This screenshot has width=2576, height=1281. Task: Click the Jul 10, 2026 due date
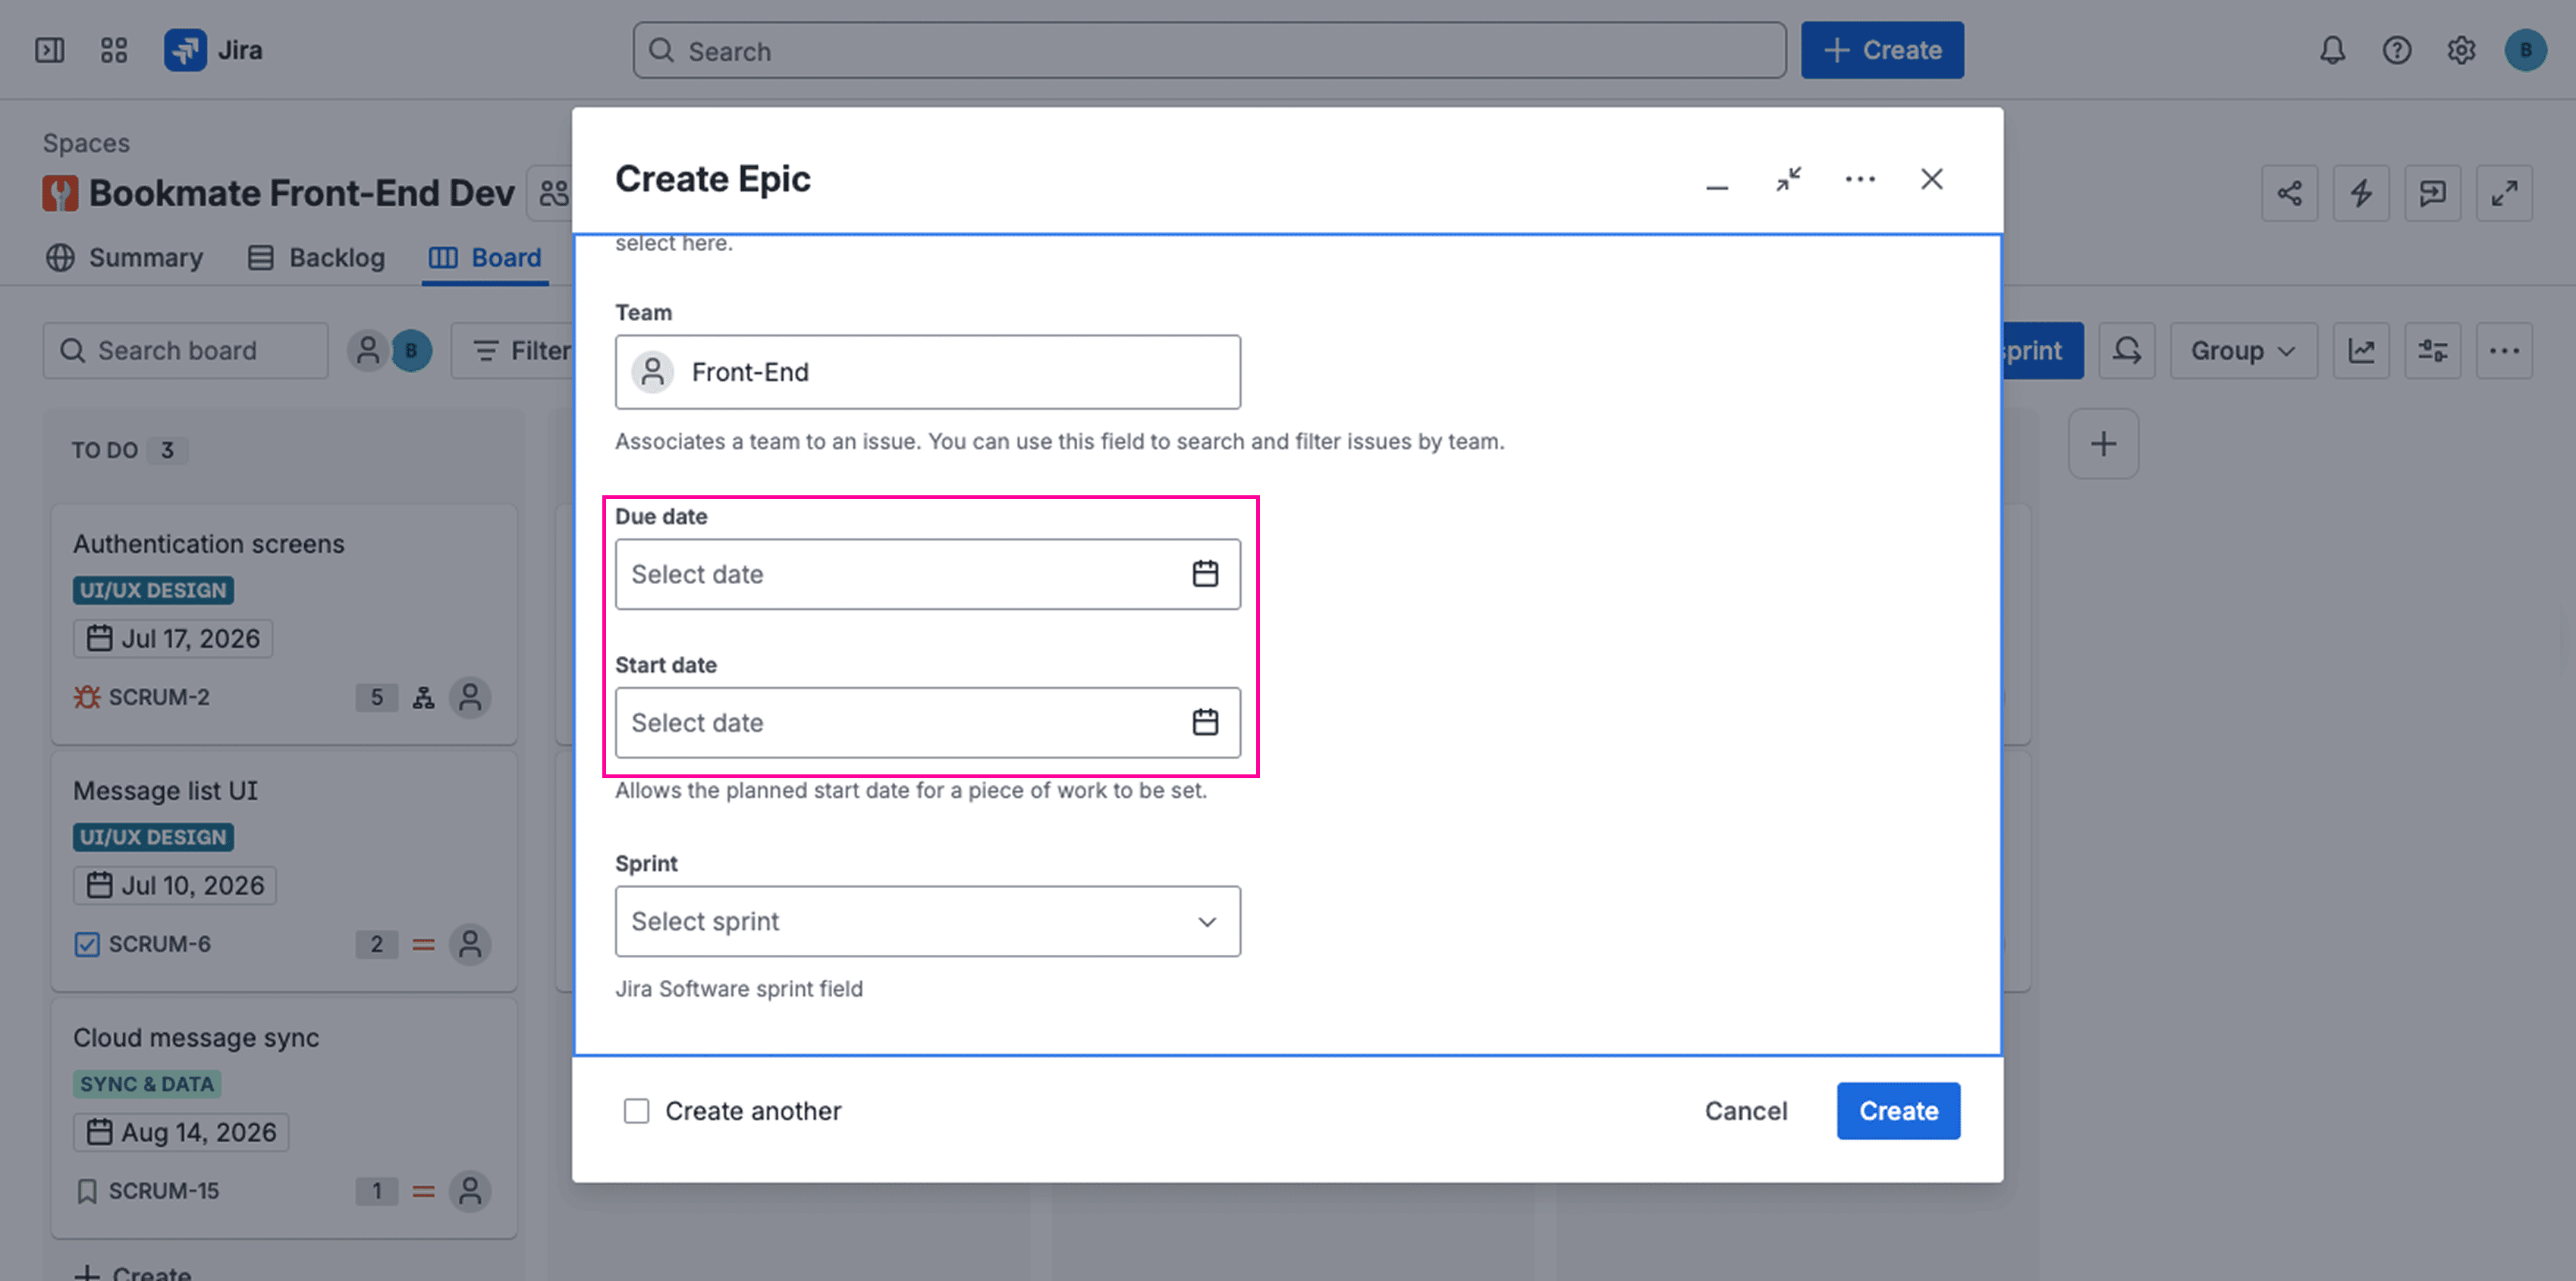pos(175,885)
